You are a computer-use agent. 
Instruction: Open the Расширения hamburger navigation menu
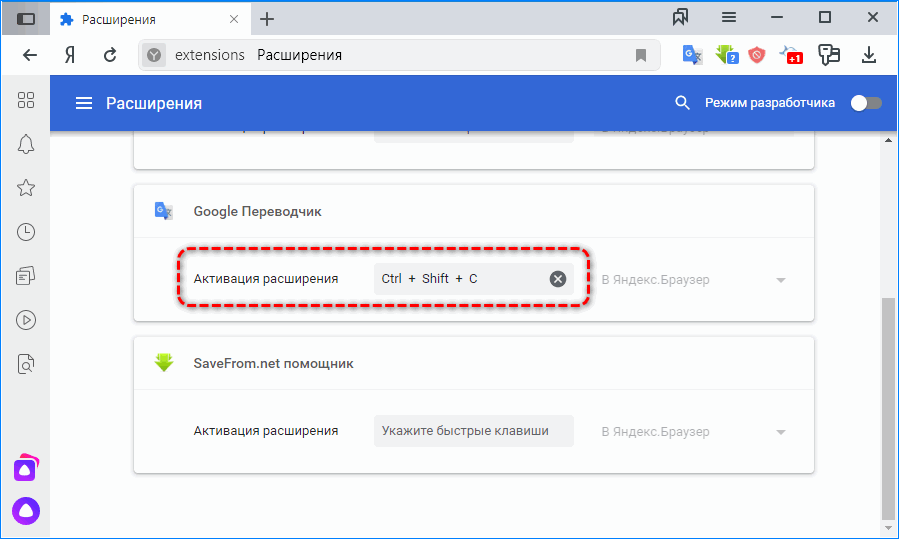[84, 103]
